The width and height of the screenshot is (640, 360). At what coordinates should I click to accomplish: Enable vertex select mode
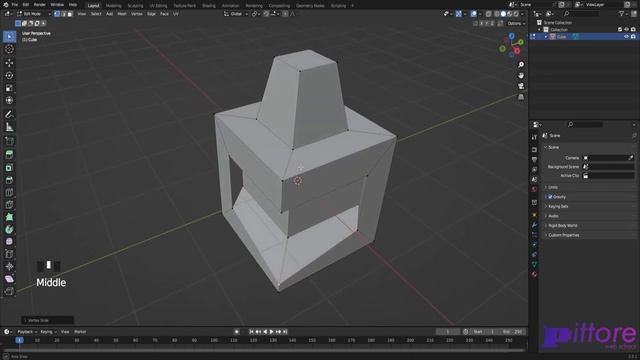point(57,14)
